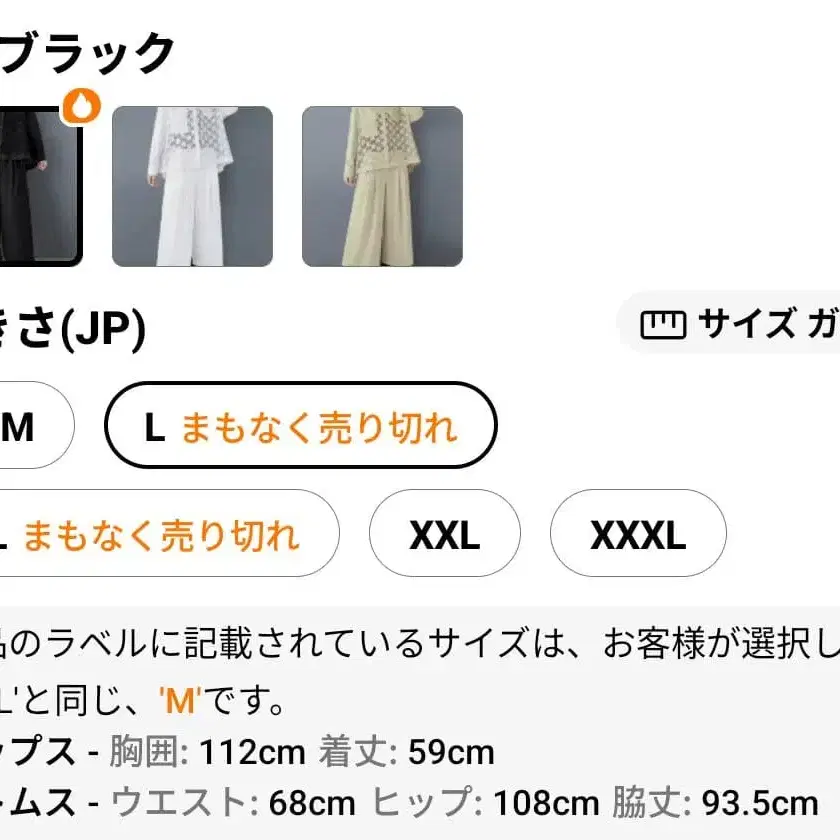The height and width of the screenshot is (840, 840).
Task: Select size M
Action: point(36,425)
